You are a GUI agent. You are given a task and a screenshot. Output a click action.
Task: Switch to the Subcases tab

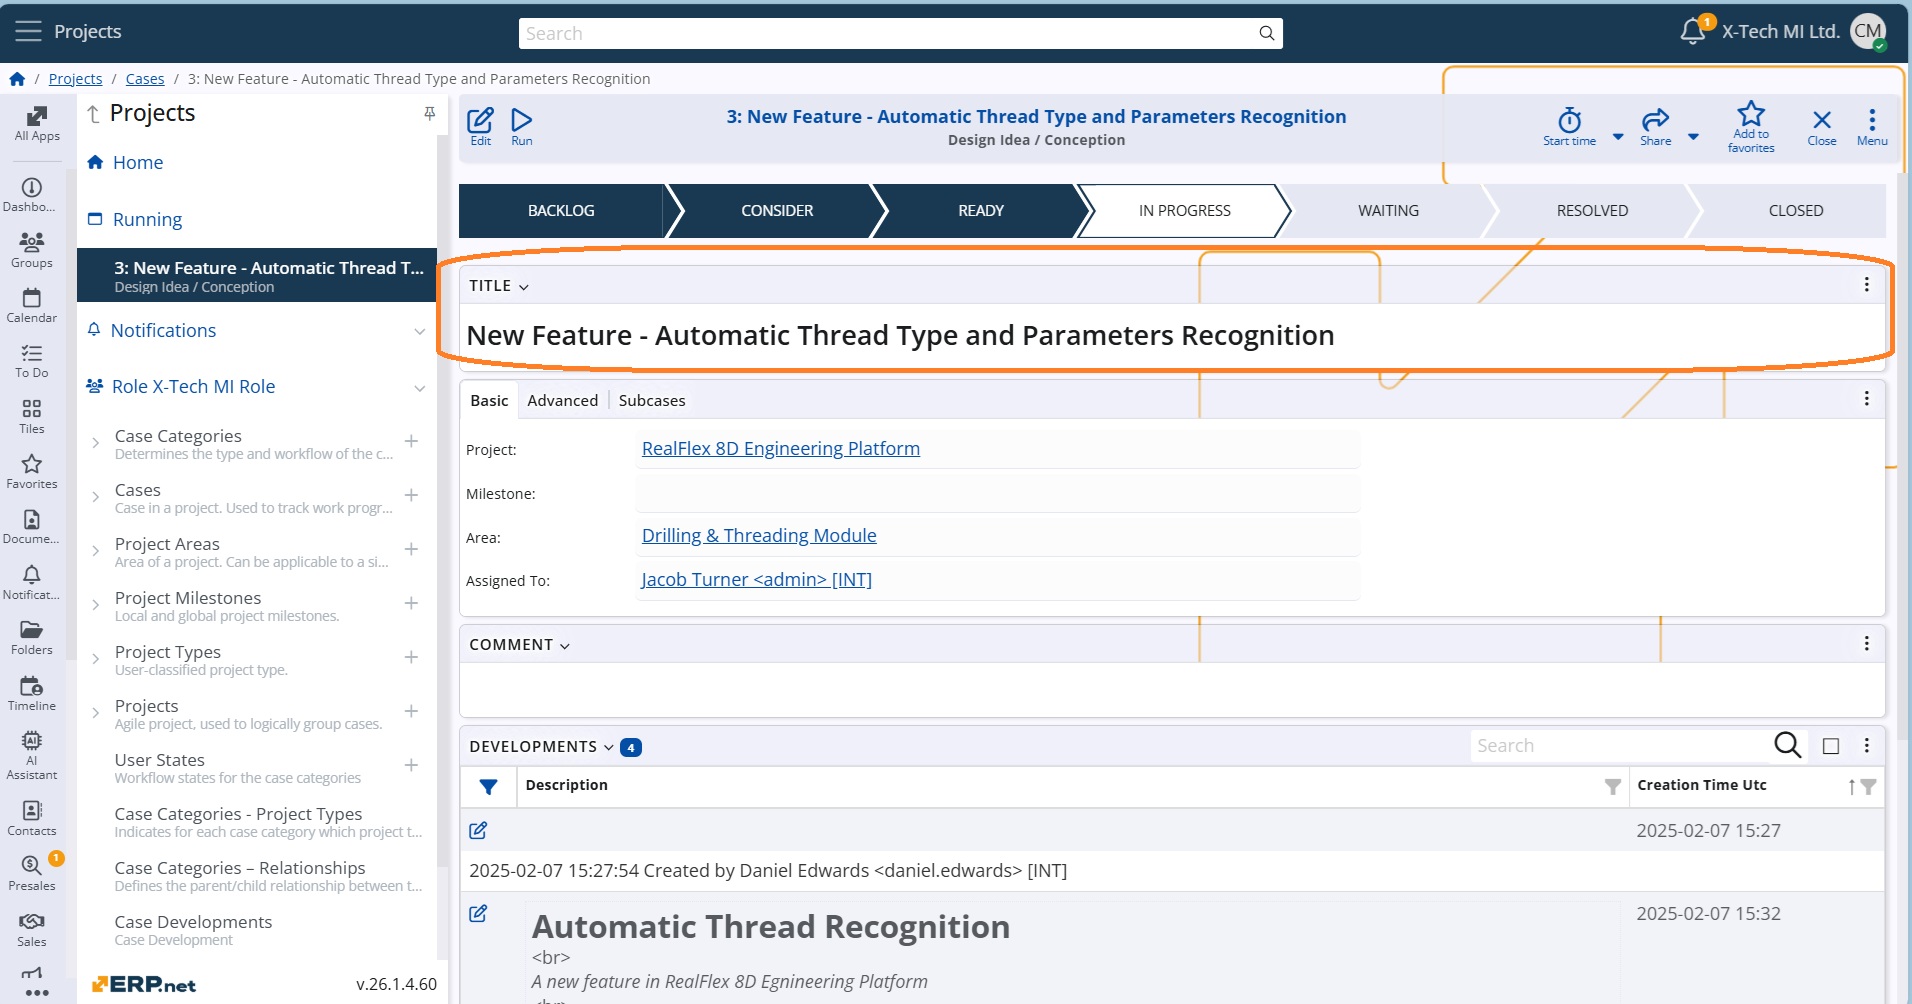pyautogui.click(x=652, y=400)
